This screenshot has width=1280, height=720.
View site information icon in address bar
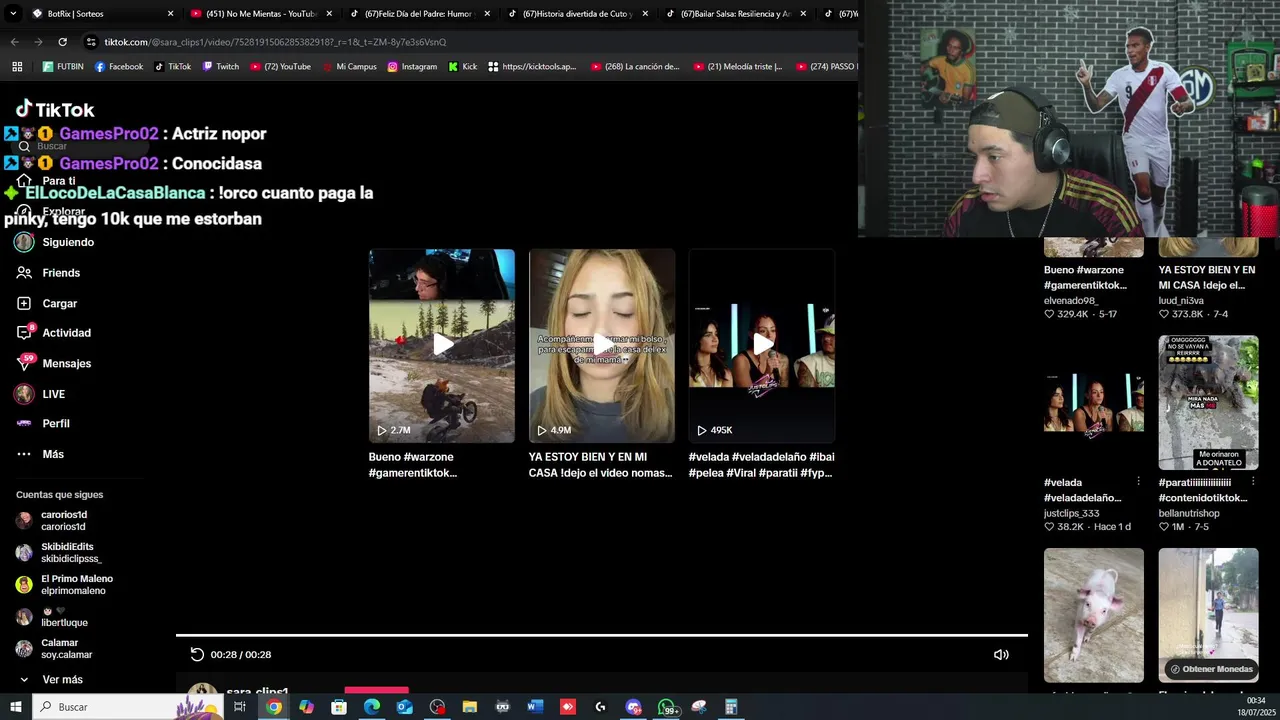(x=91, y=42)
